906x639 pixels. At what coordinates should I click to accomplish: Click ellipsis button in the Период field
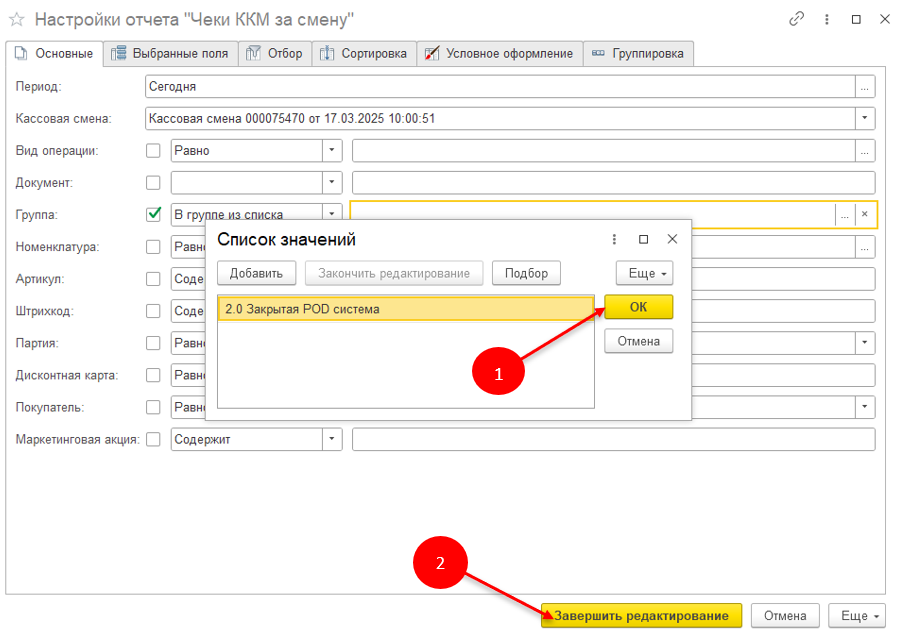click(x=865, y=87)
